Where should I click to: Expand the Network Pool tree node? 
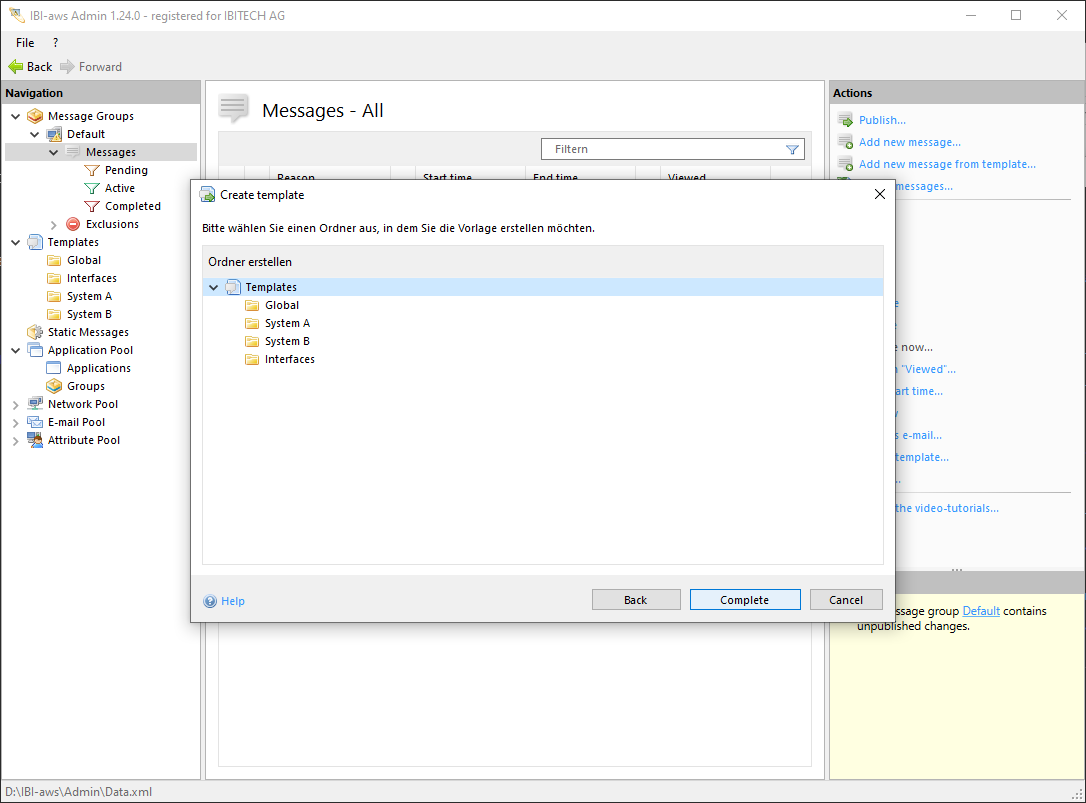click(15, 405)
